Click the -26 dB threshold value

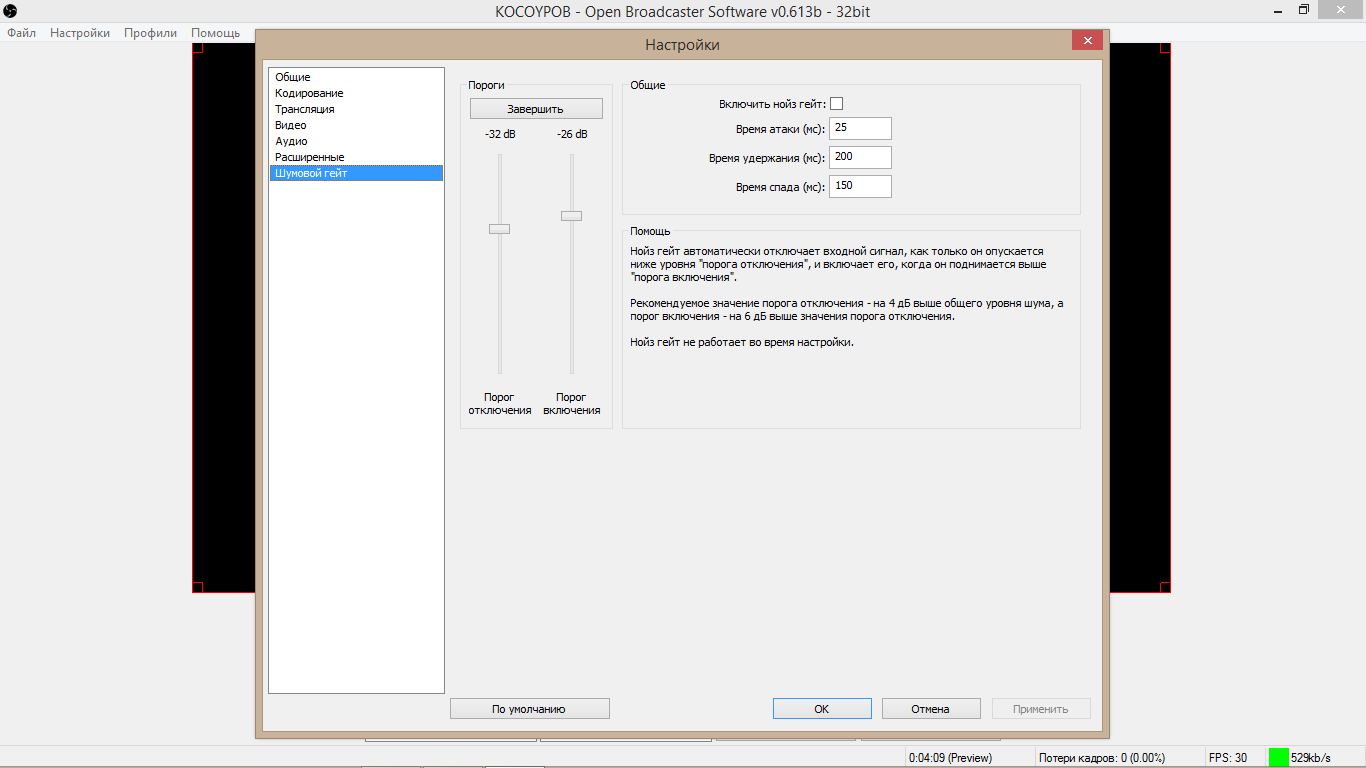(572, 134)
